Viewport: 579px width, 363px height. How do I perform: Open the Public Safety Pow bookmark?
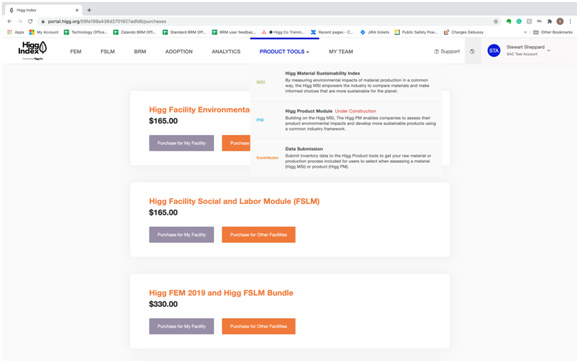(416, 32)
